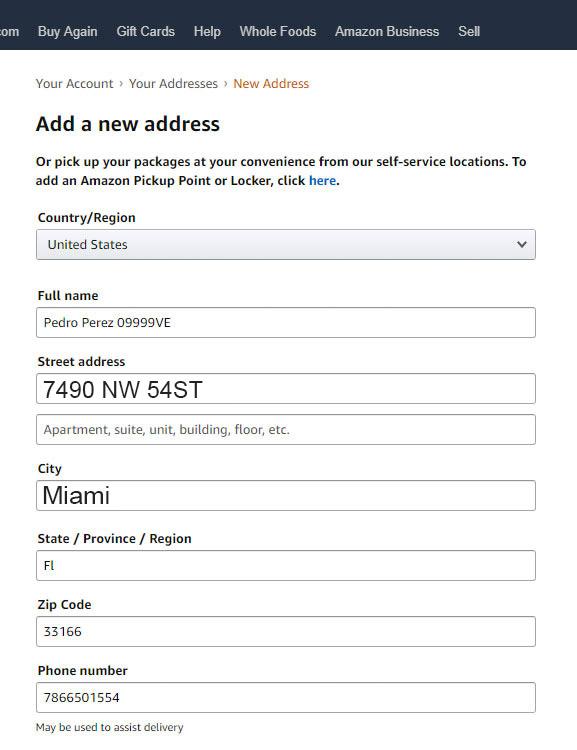The height and width of the screenshot is (750, 577).
Task: Click the New Address breadcrumb
Action: 271,84
